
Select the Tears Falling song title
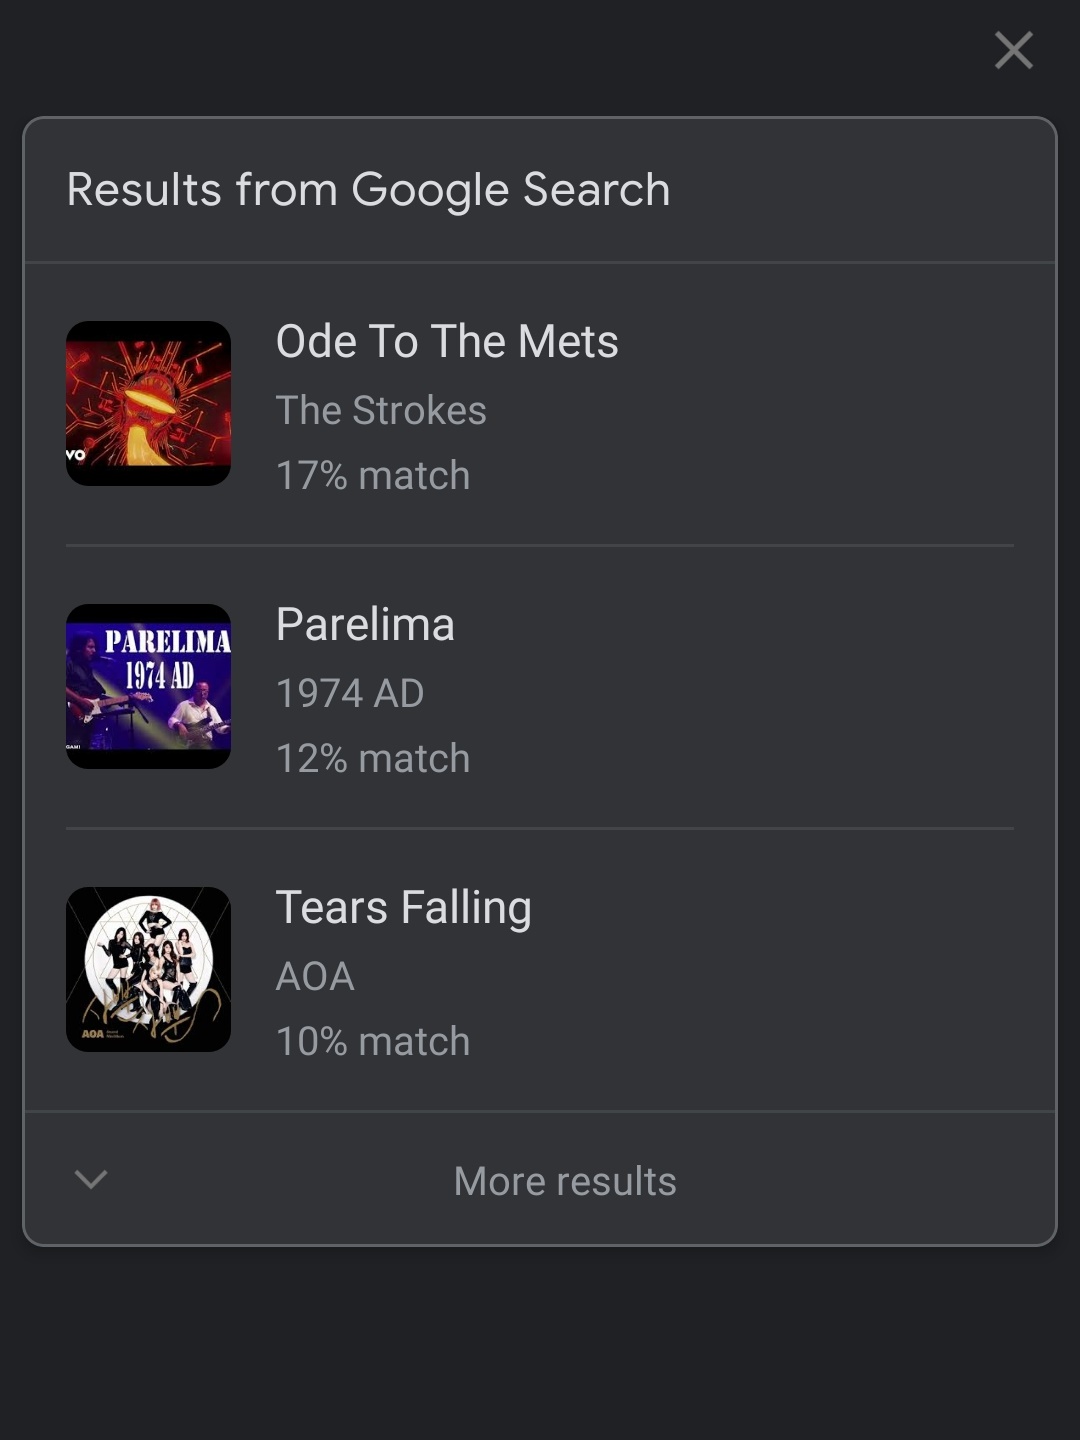[403, 908]
